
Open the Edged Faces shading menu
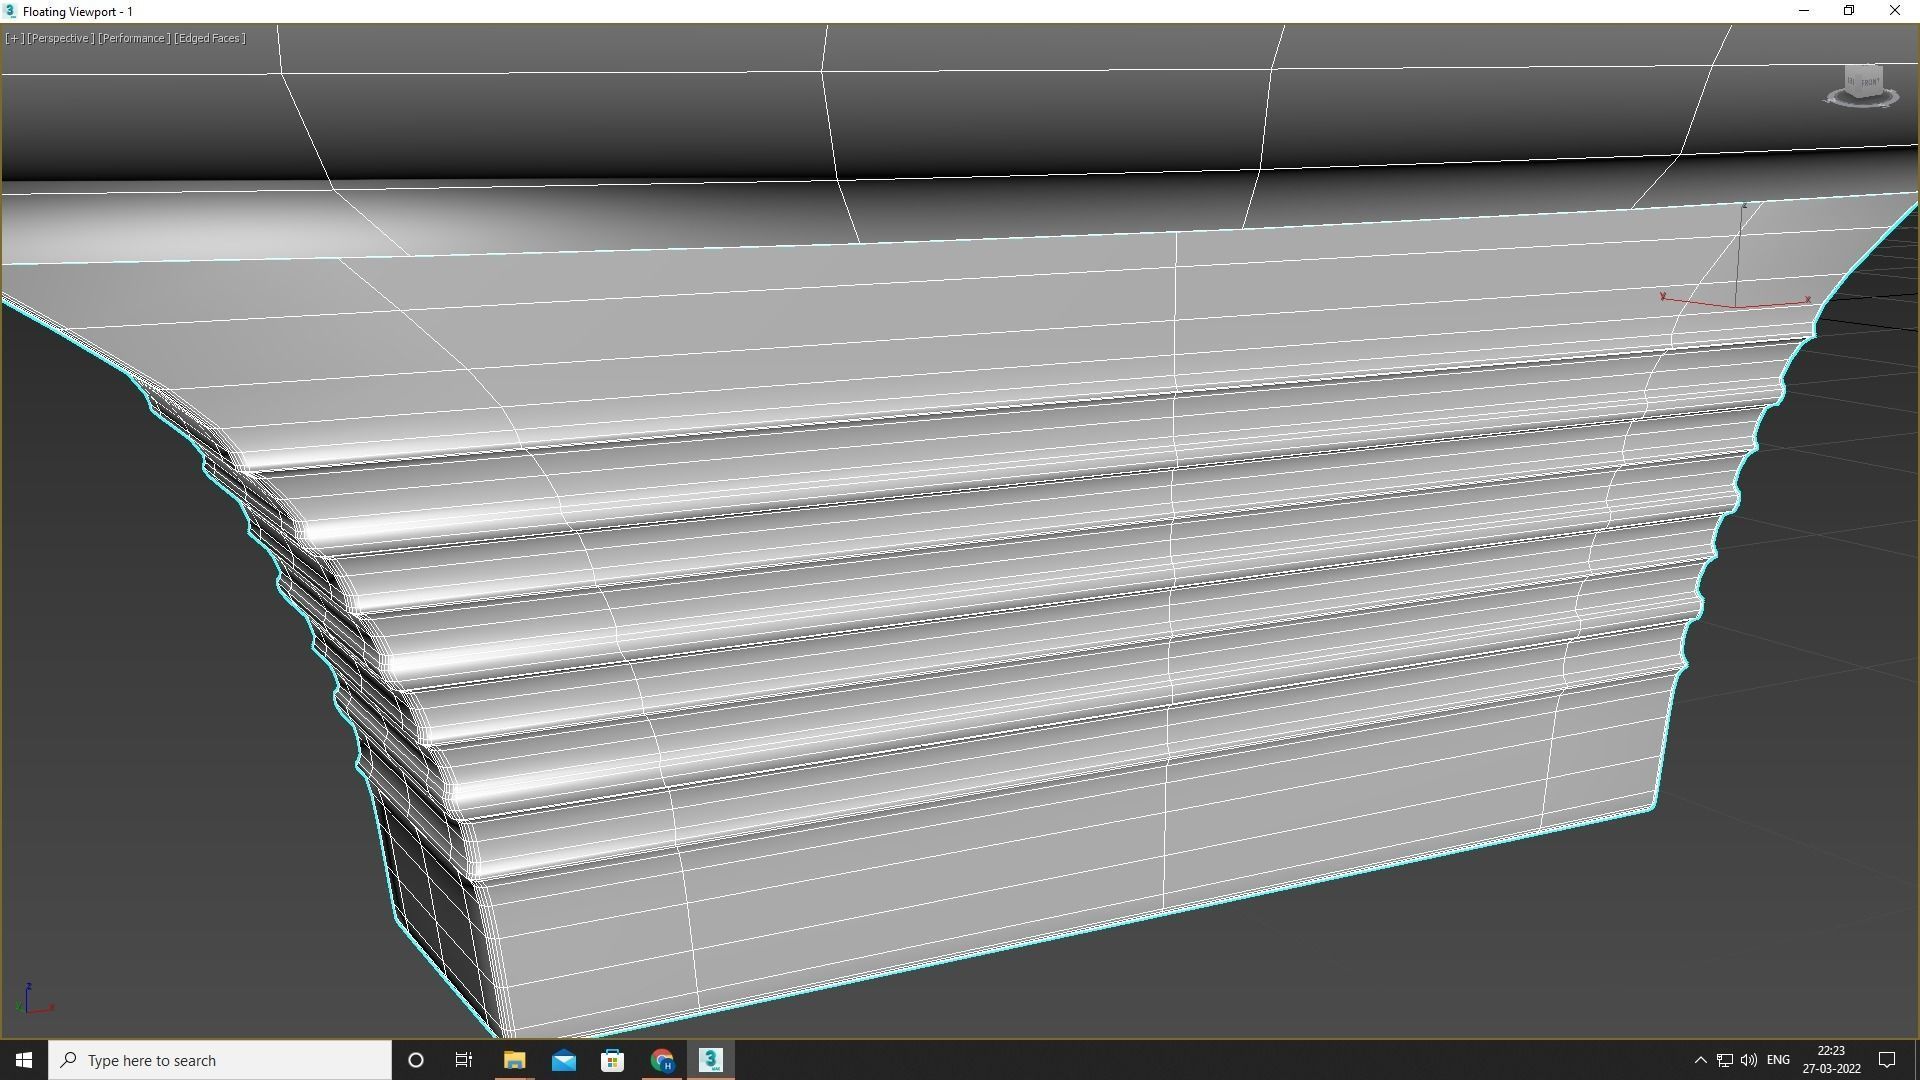pyautogui.click(x=209, y=38)
